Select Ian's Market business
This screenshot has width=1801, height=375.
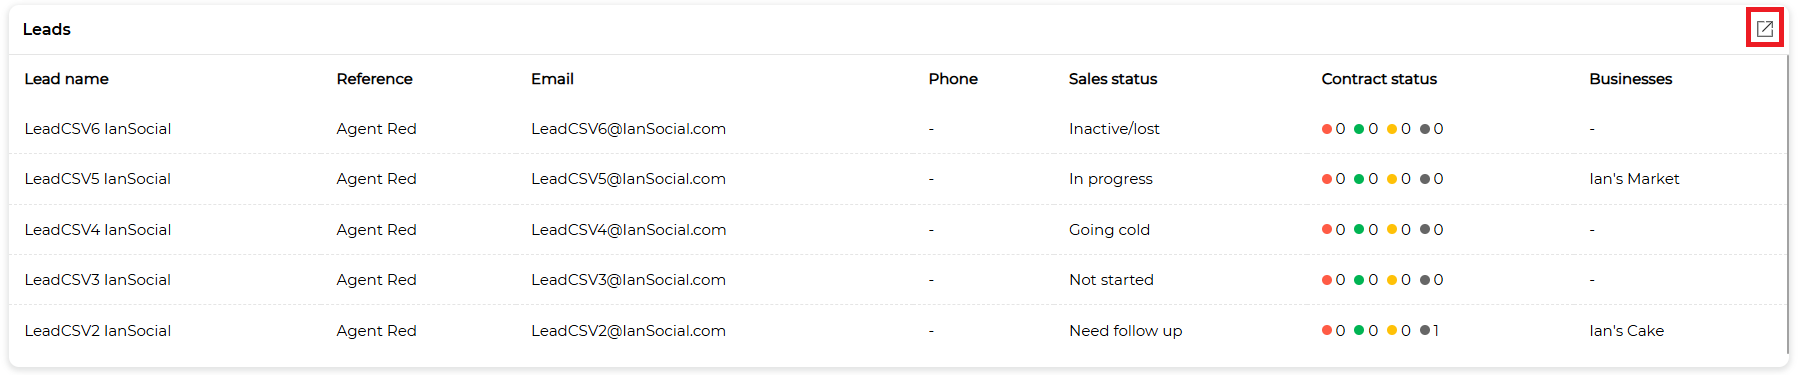pos(1634,179)
